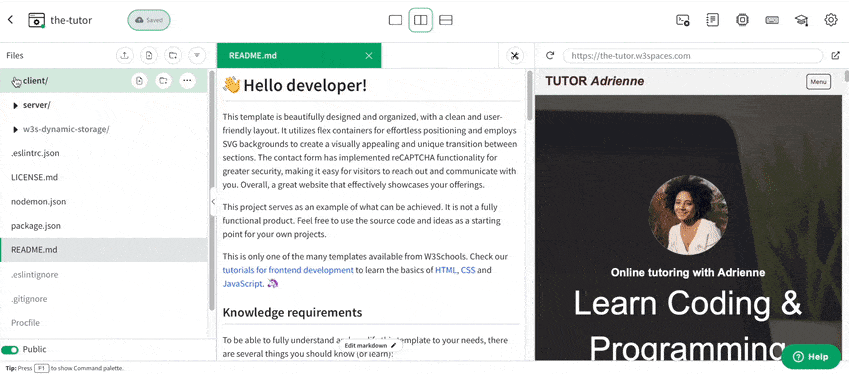The height and width of the screenshot is (374, 849).
Task: Click the README editor vertical scrollbar
Action: (x=530, y=96)
